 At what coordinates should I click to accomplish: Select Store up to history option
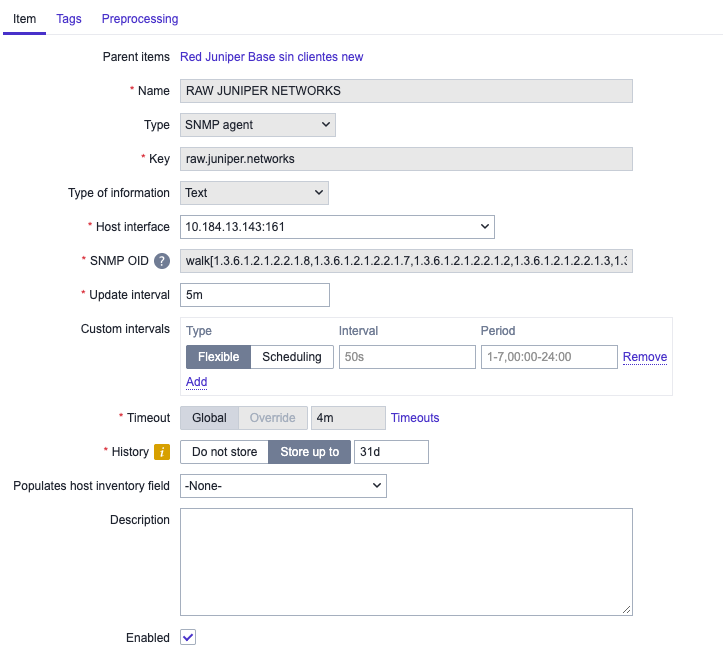point(309,452)
